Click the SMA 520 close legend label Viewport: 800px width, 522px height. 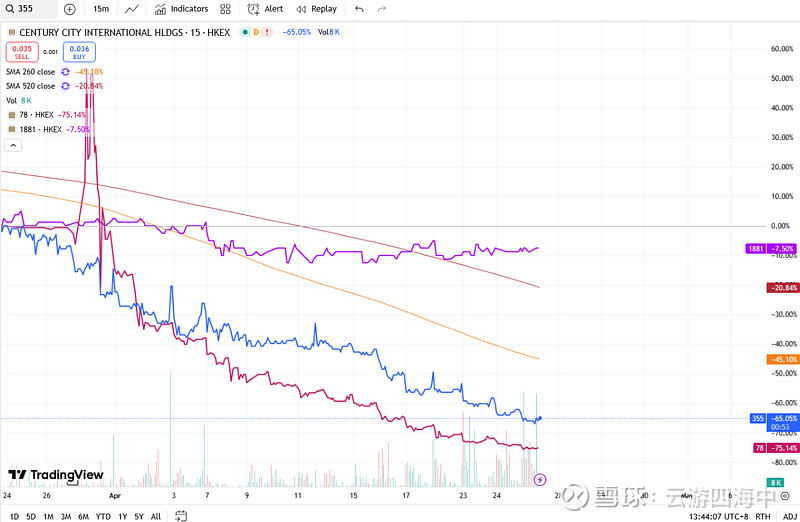pos(31,86)
